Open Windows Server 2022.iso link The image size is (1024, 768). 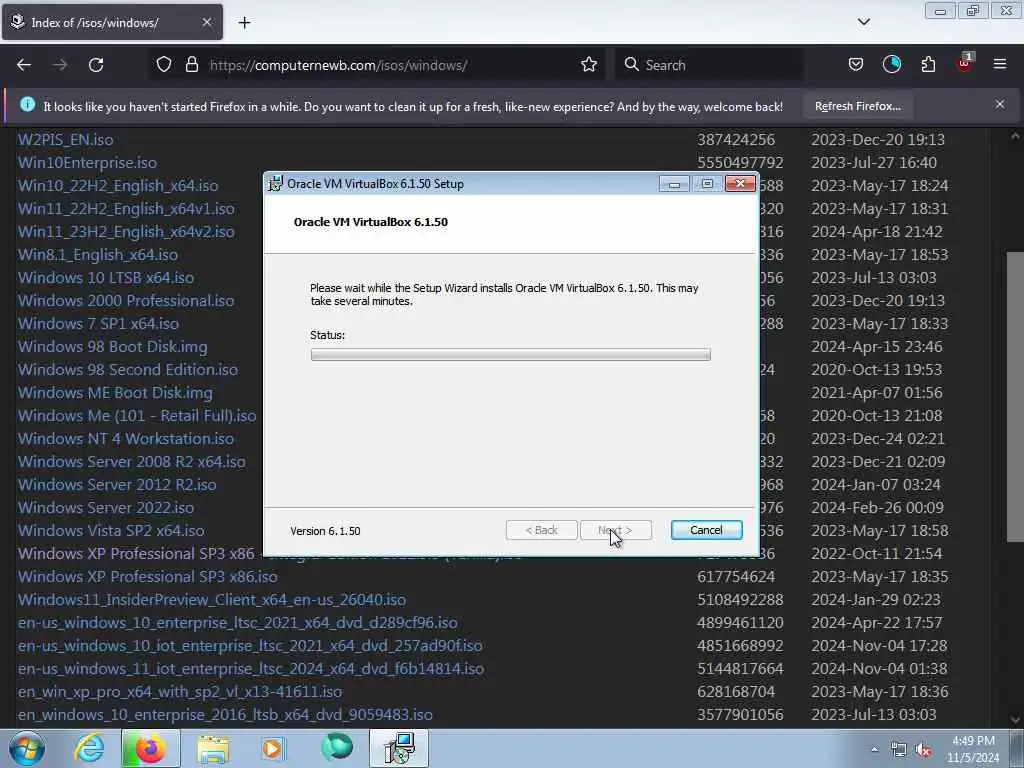click(106, 507)
